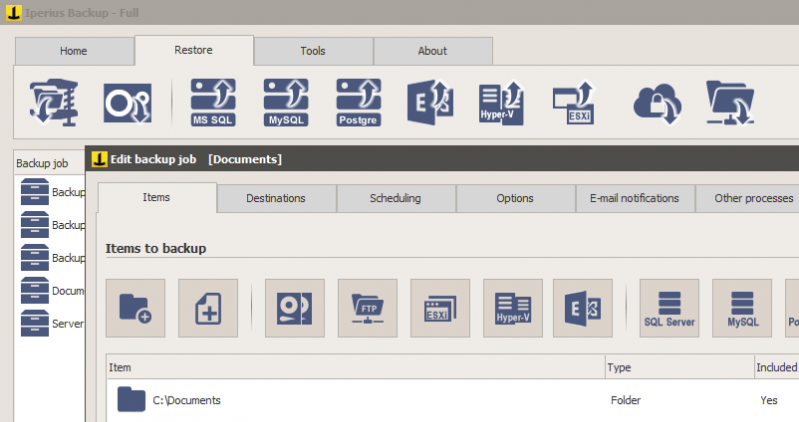
Task: Add a MySQL backup item
Action: click(742, 308)
